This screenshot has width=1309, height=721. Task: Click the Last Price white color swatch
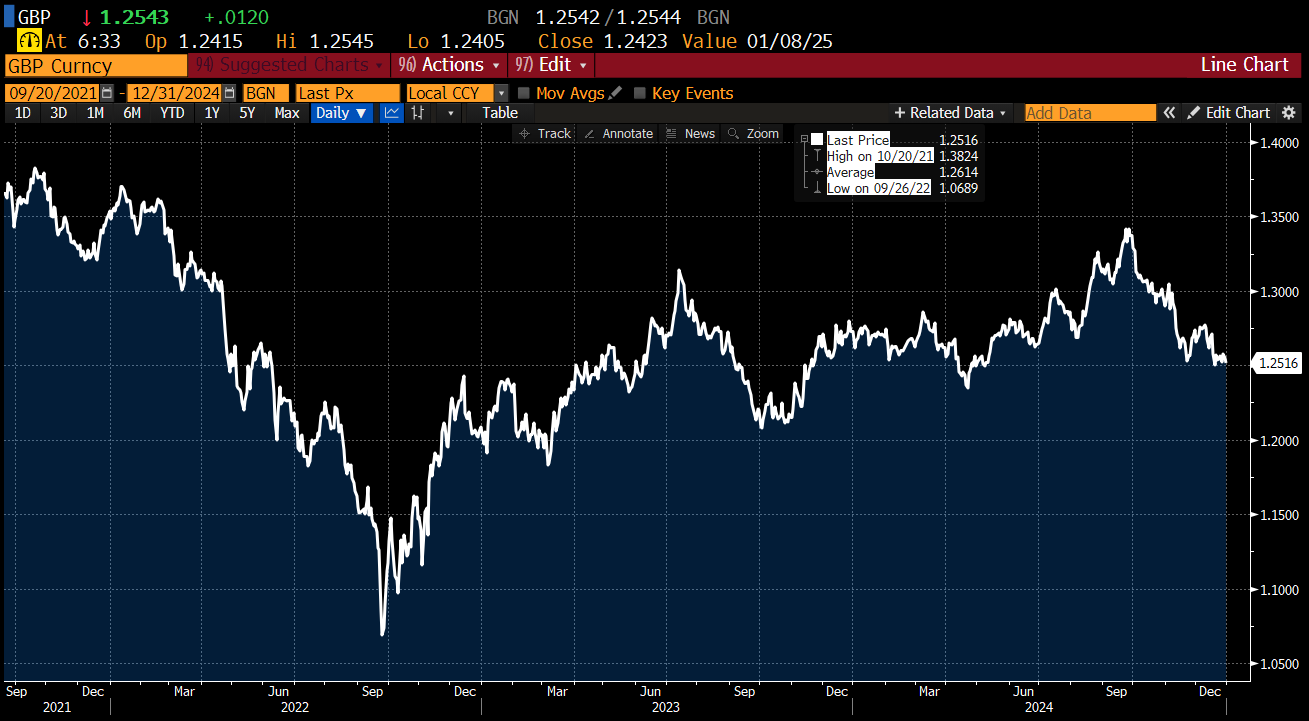pos(817,140)
